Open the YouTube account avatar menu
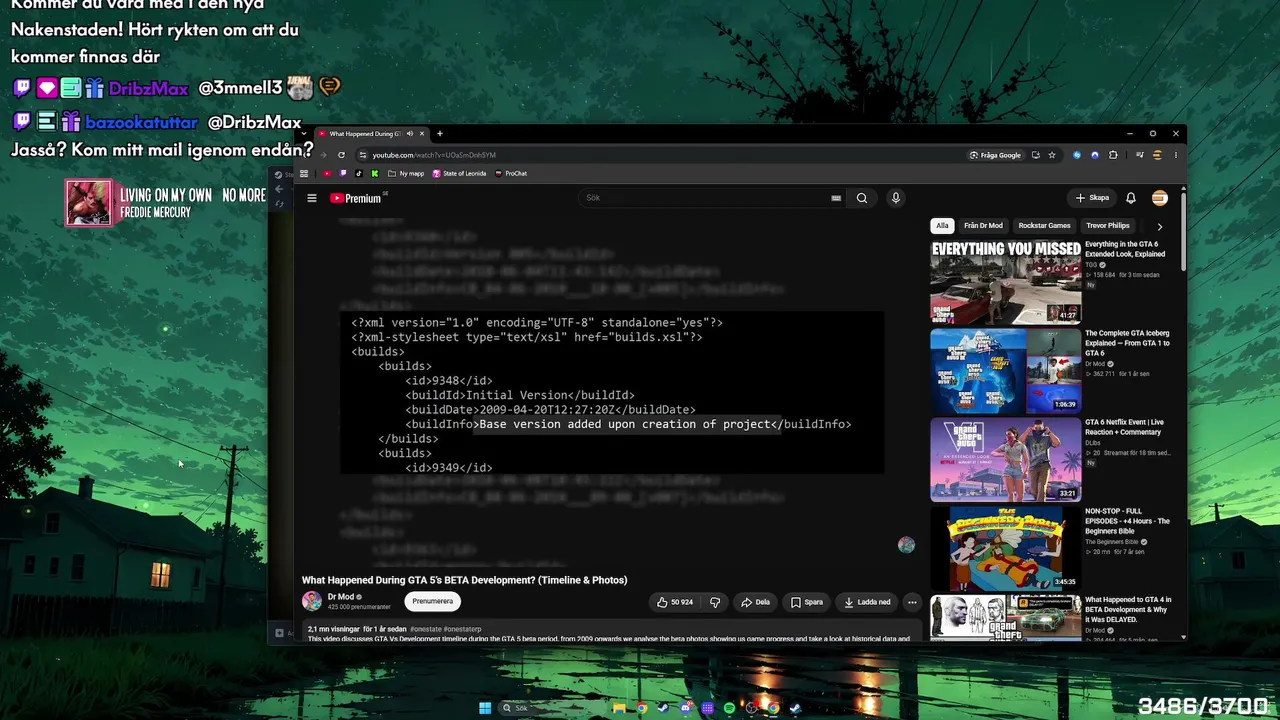This screenshot has width=1280, height=720. [x=1160, y=198]
